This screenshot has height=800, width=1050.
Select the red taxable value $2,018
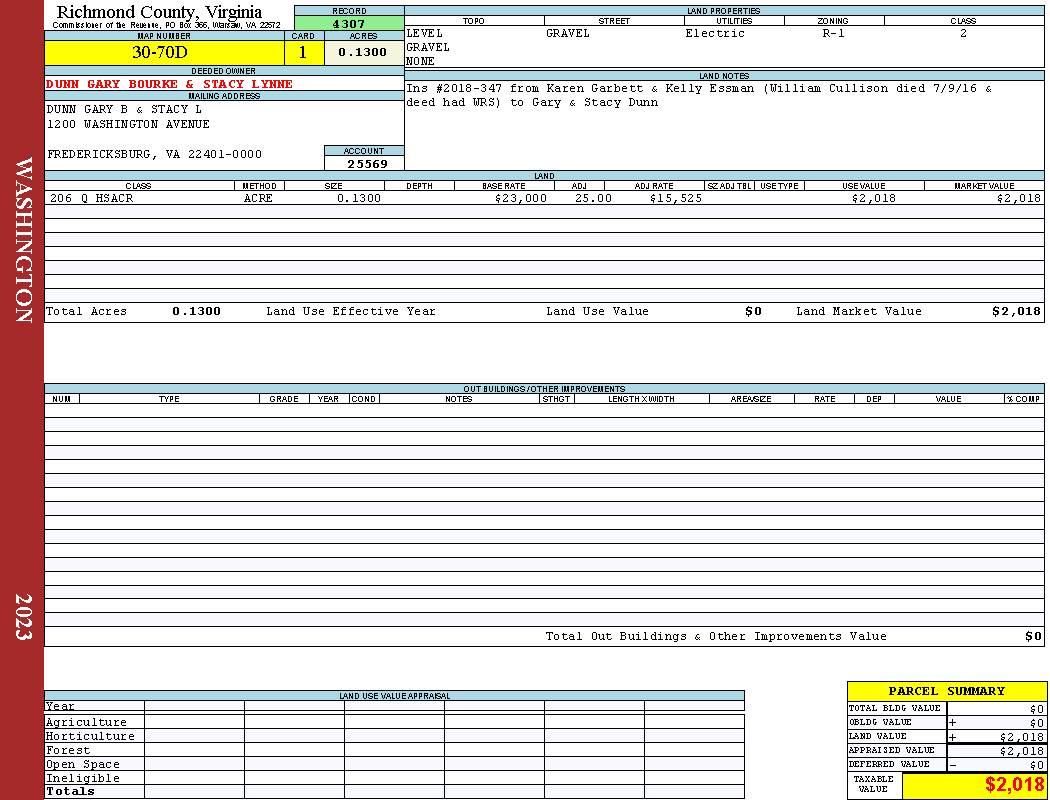1014,784
